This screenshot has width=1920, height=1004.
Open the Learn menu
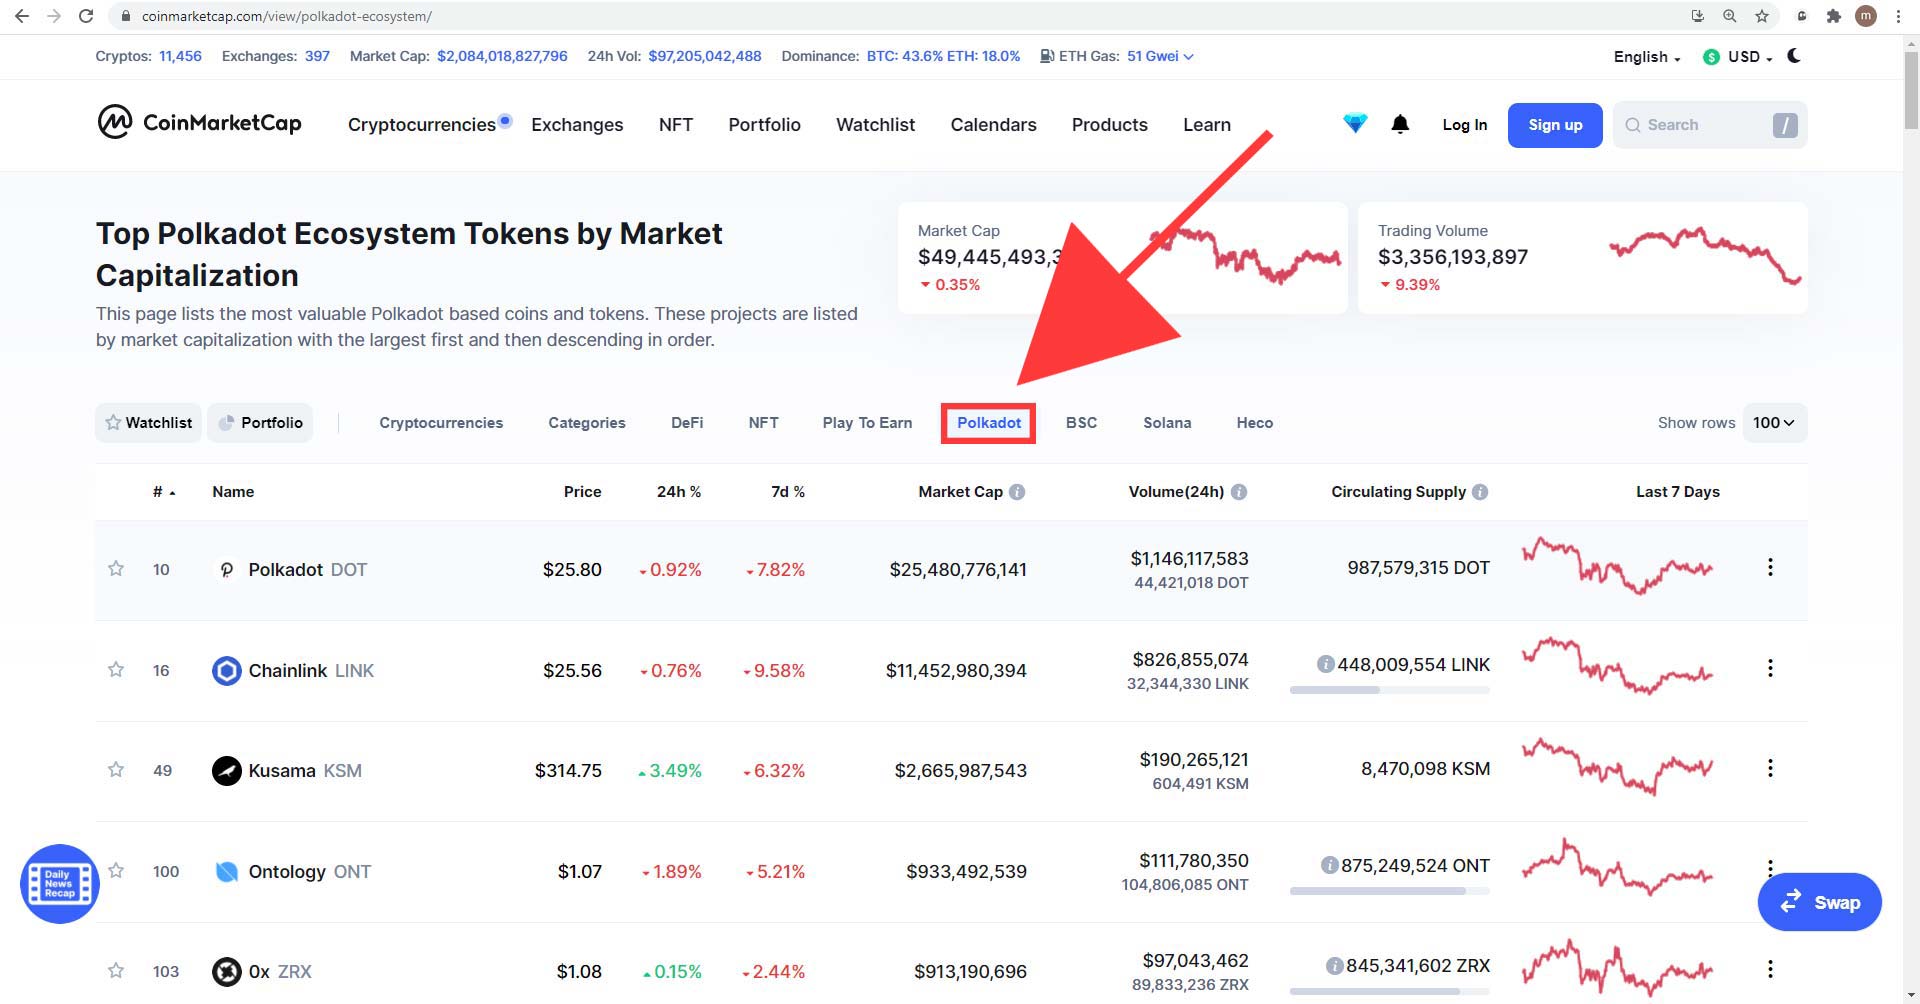point(1207,125)
